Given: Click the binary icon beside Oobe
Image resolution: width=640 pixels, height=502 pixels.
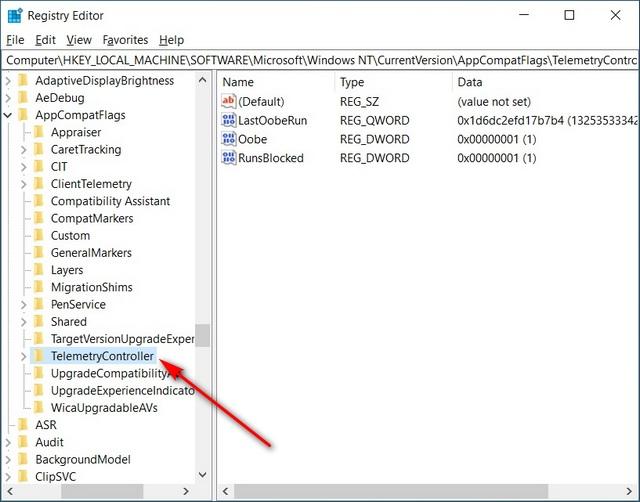Looking at the screenshot, I should (x=229, y=139).
